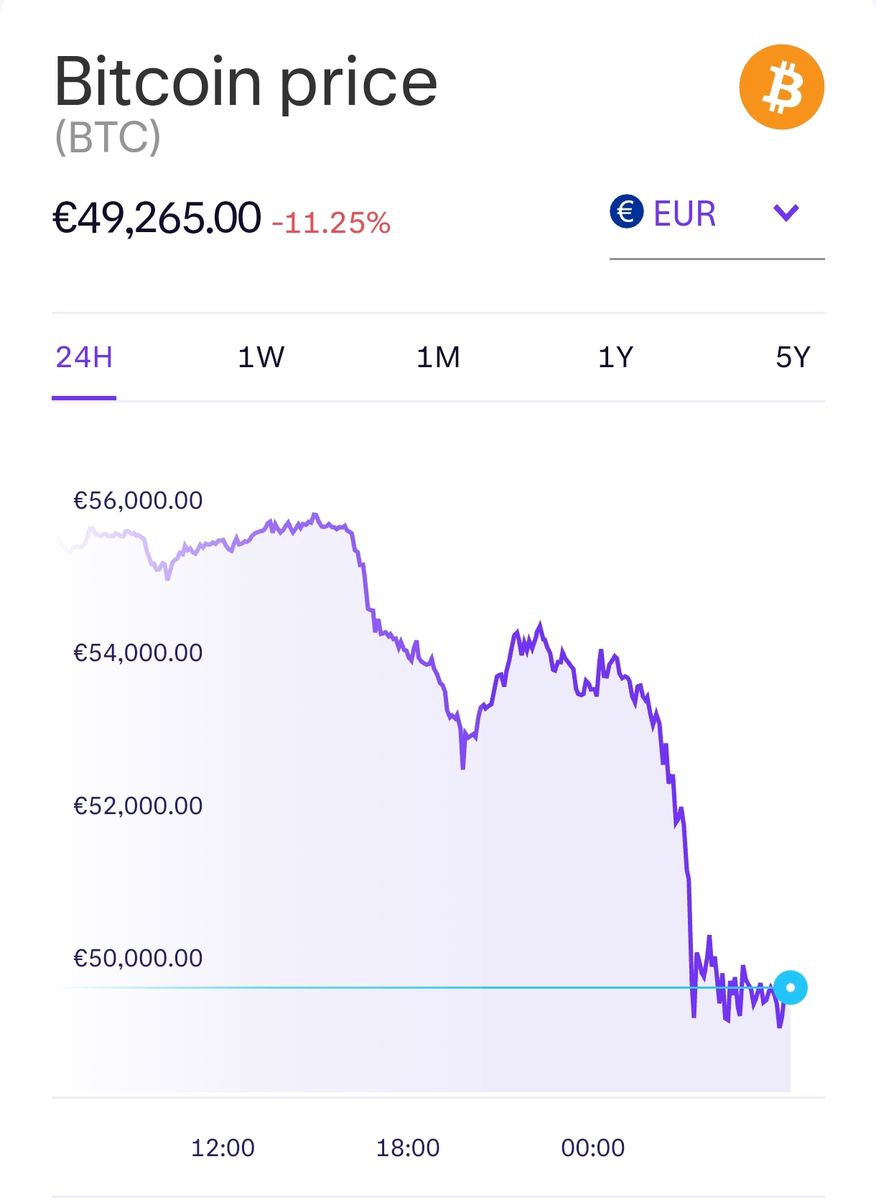Switch to the 1W chart tab

(x=261, y=357)
